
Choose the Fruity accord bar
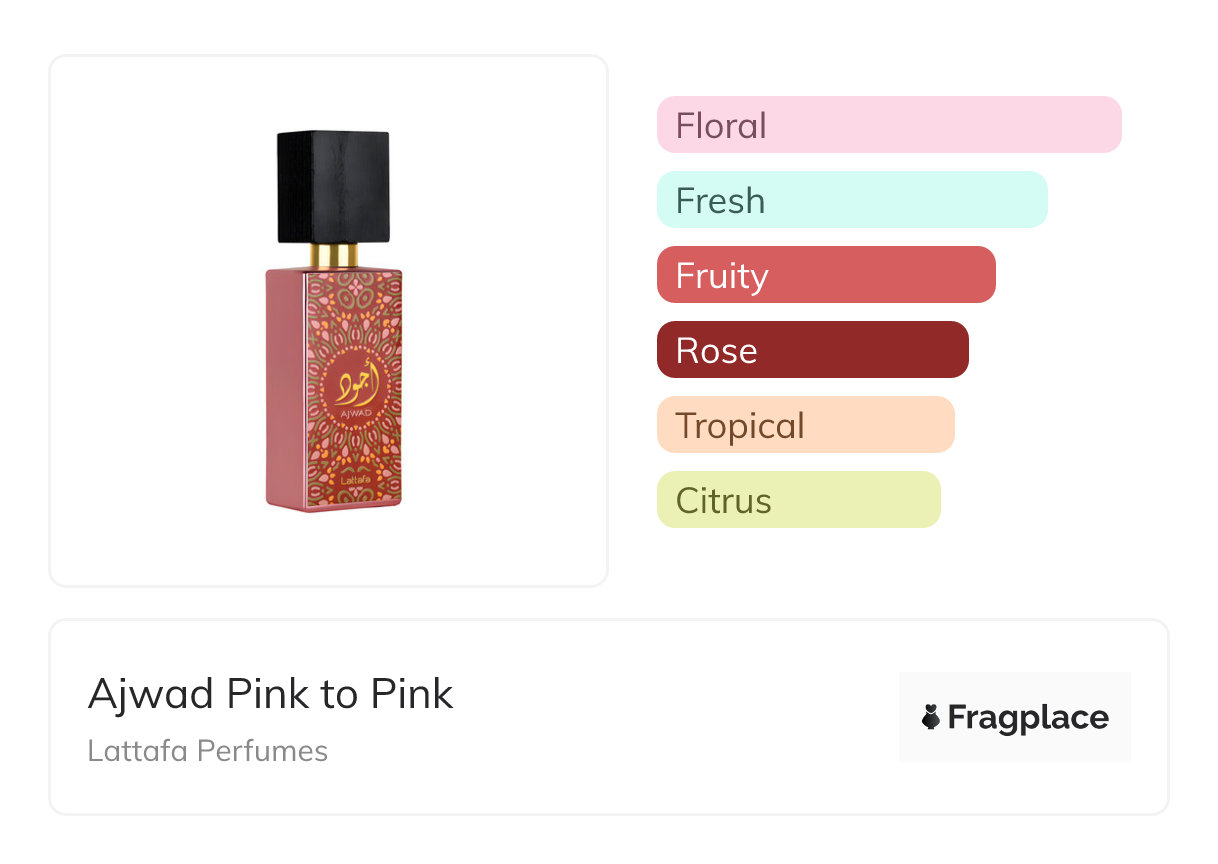825,275
